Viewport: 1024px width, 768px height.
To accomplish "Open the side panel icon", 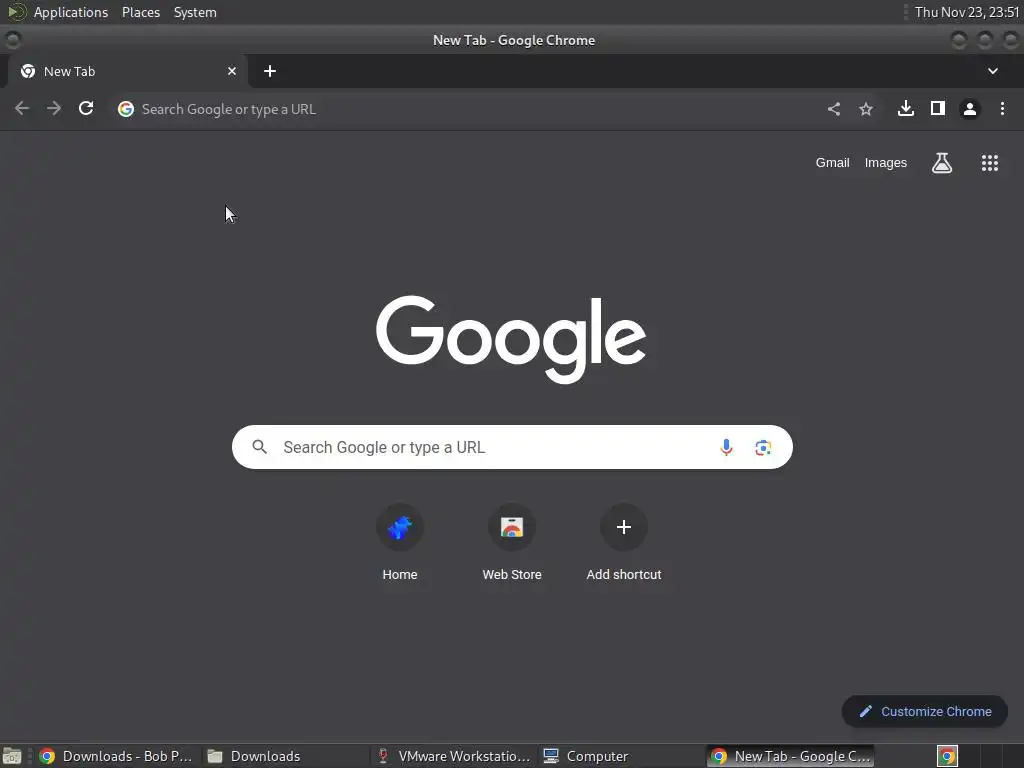I will tap(938, 108).
